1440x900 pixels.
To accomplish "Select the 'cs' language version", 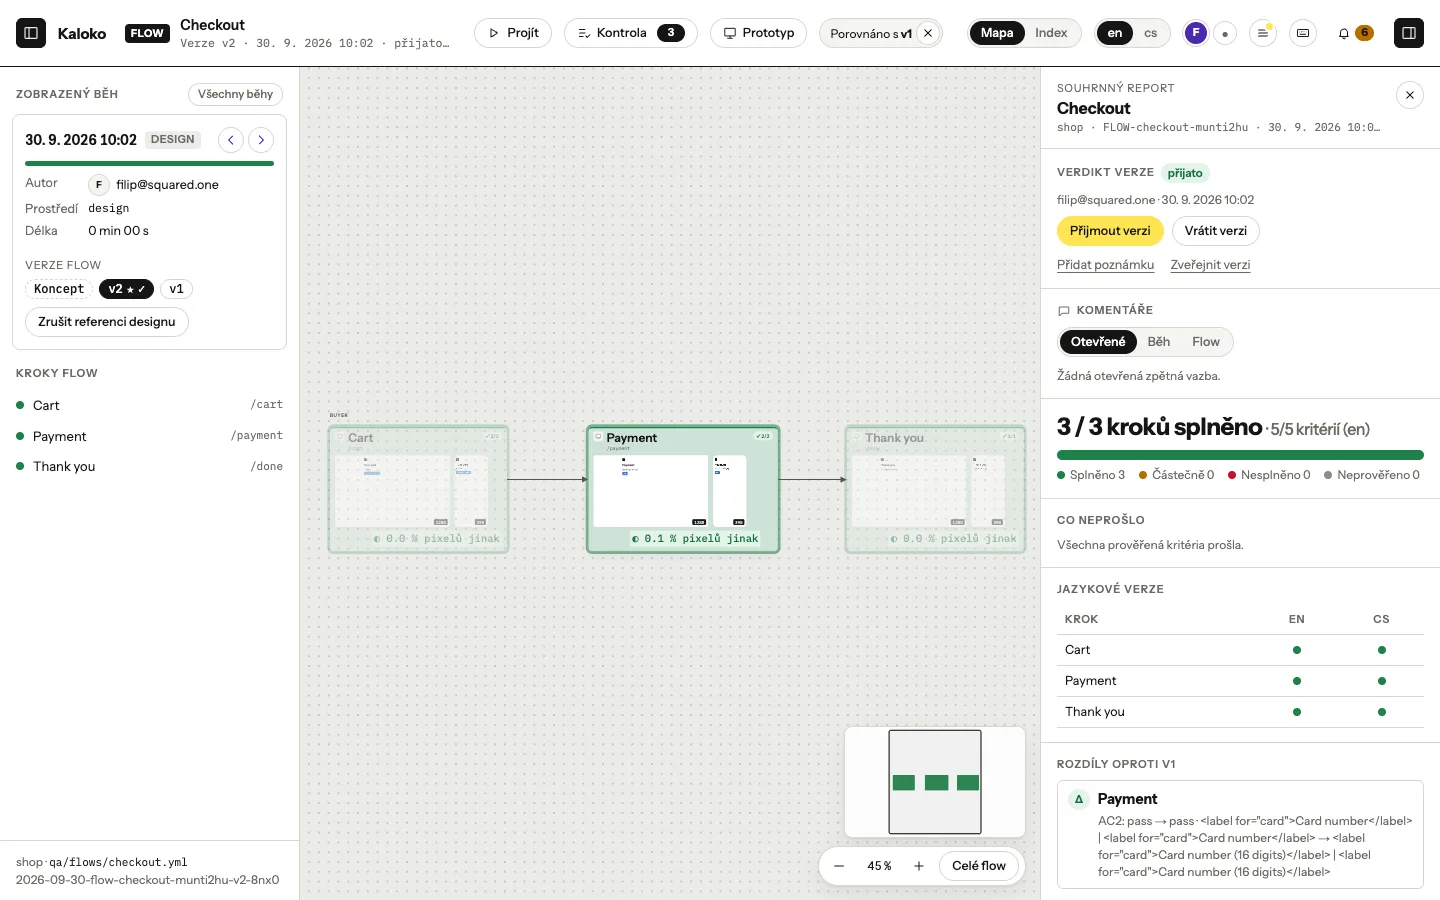I will point(1151,33).
